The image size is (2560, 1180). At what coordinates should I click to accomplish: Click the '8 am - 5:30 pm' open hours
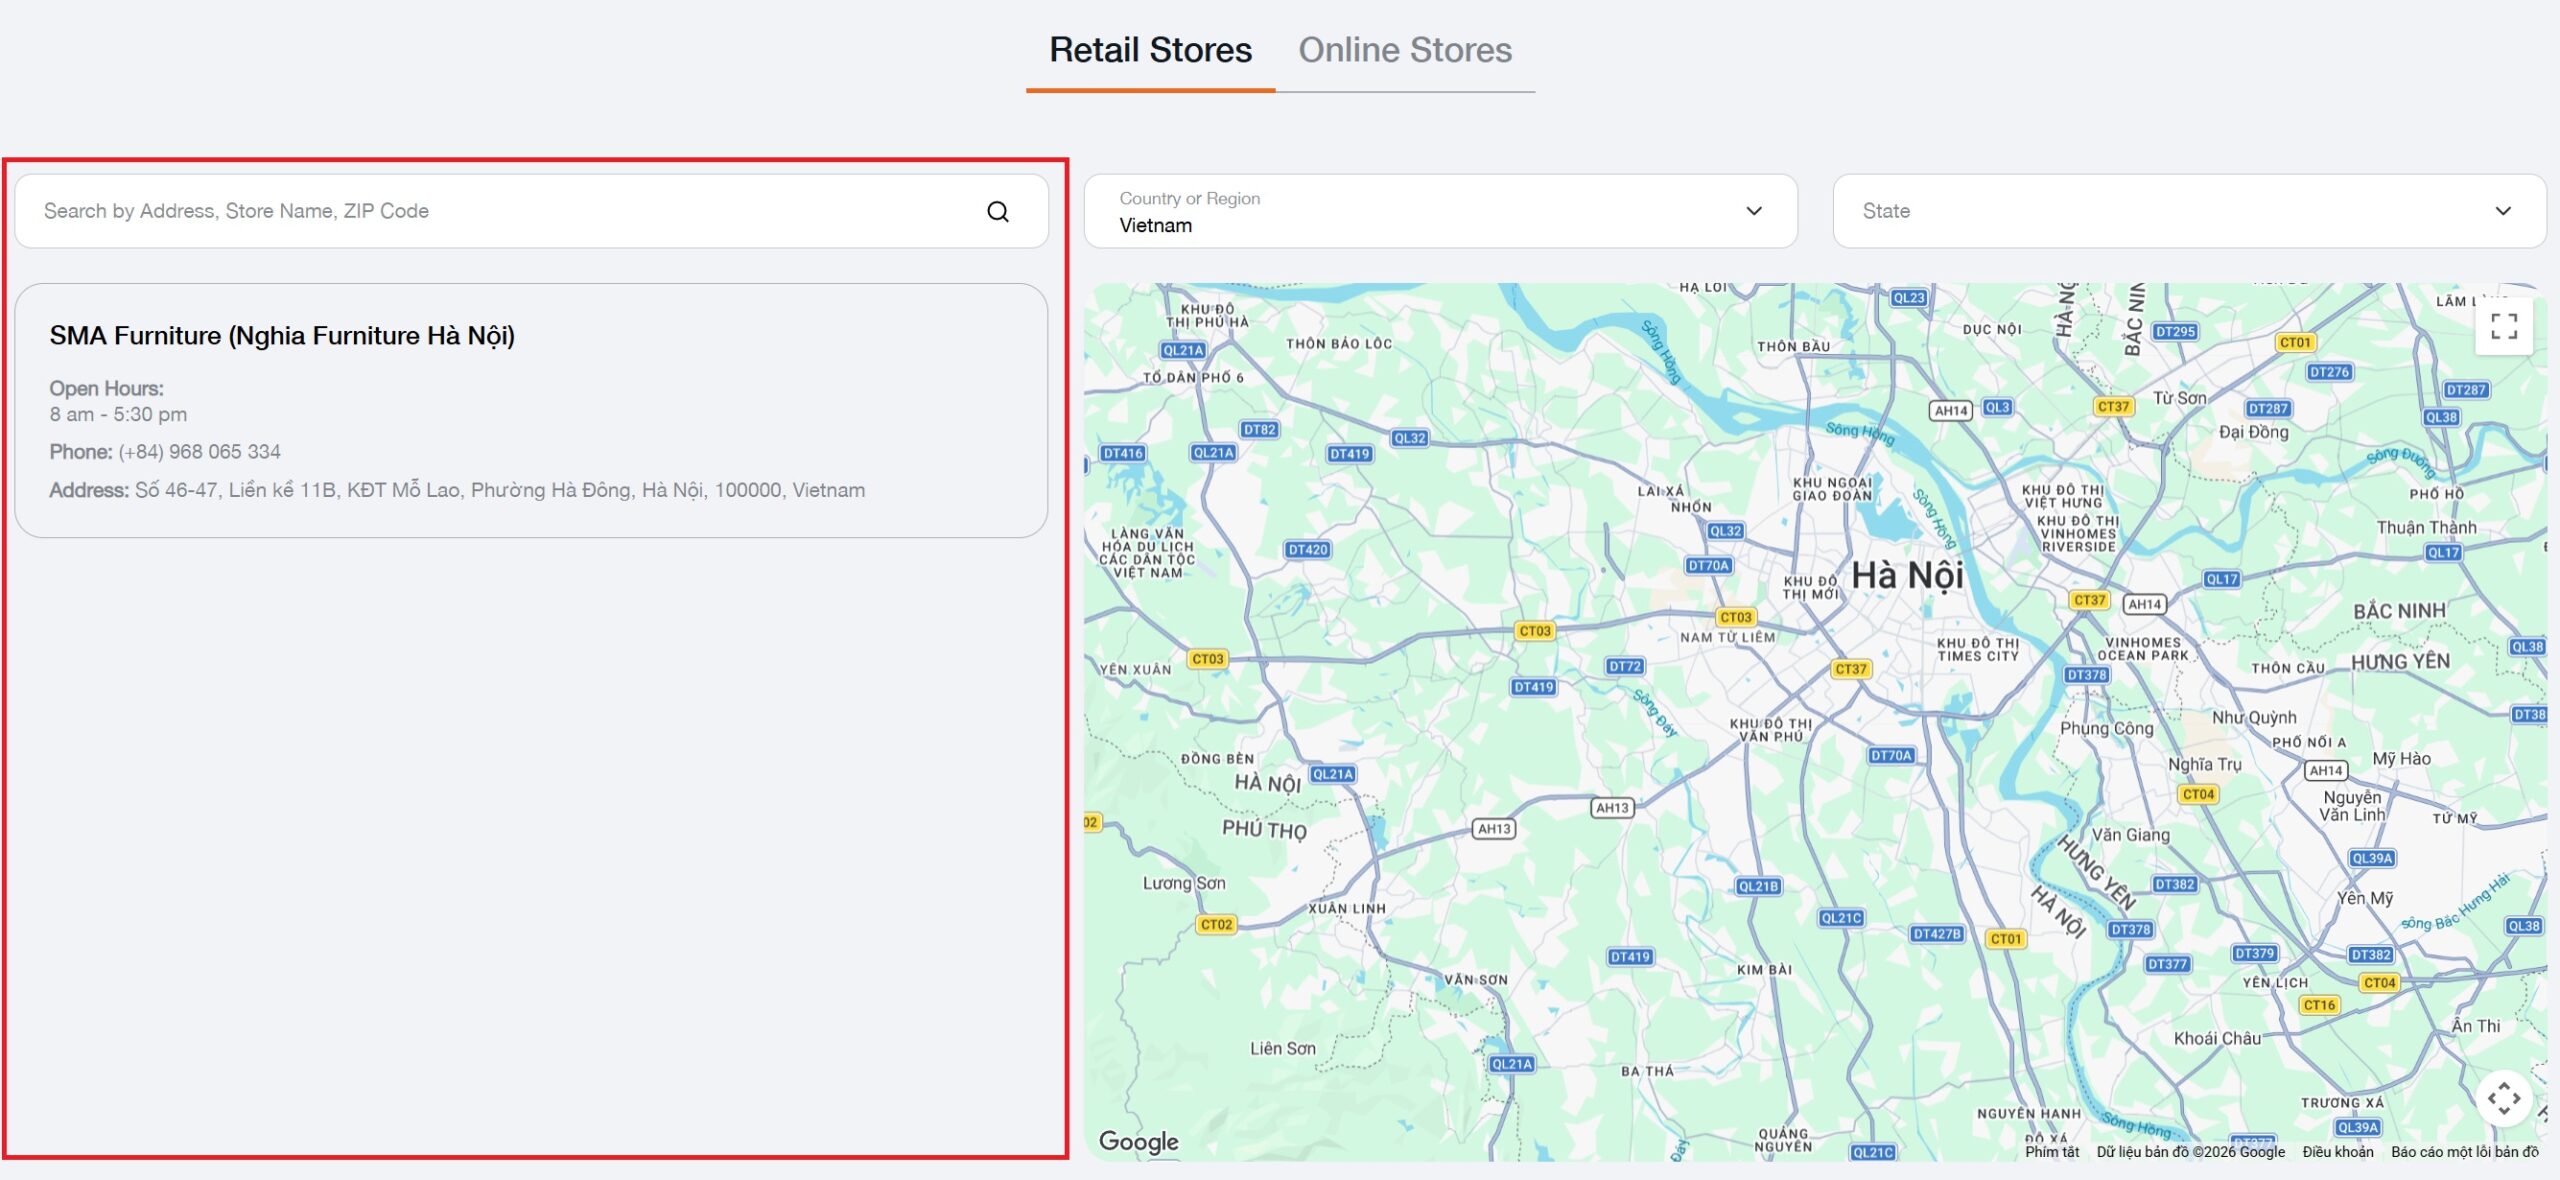coord(118,414)
